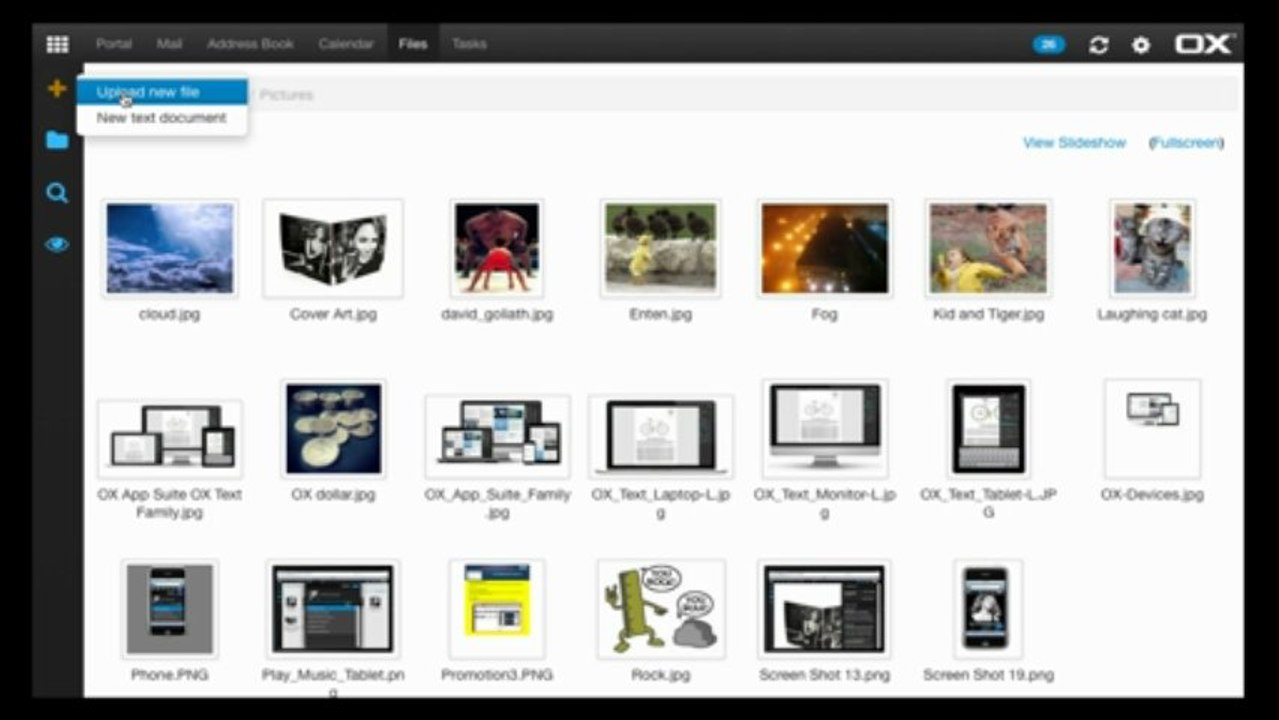This screenshot has height=720, width=1279.
Task: Open the OX-Devices.jpg thumbnail
Action: (x=1152, y=428)
